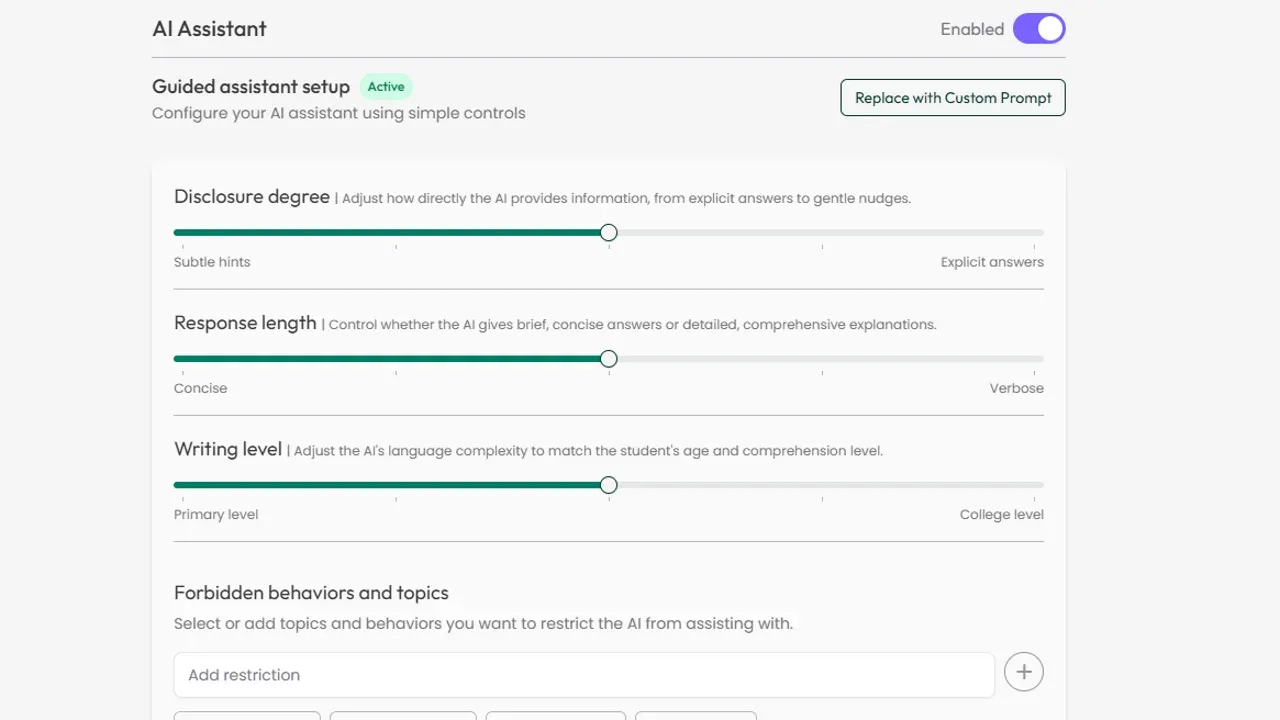Click the Replace with Custom Prompt button

(953, 98)
